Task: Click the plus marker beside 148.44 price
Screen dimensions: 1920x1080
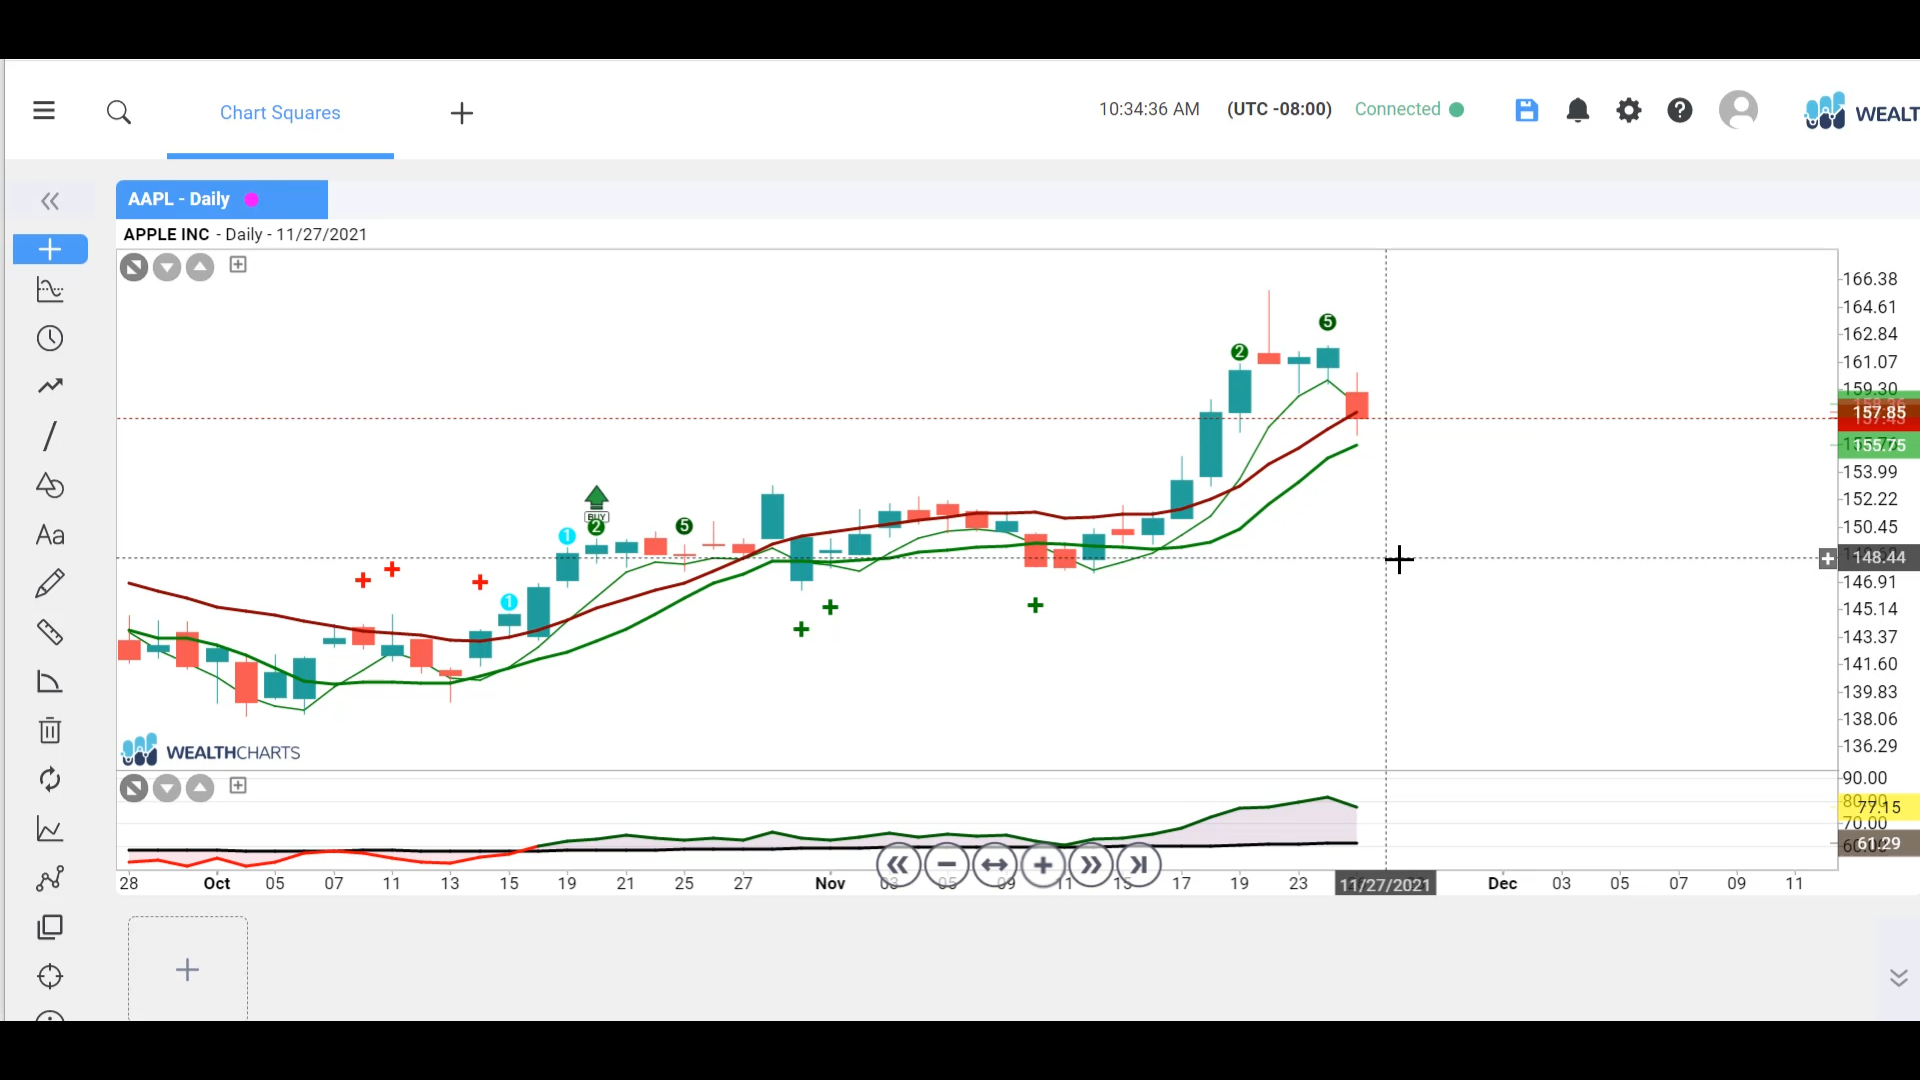Action: click(x=1827, y=558)
